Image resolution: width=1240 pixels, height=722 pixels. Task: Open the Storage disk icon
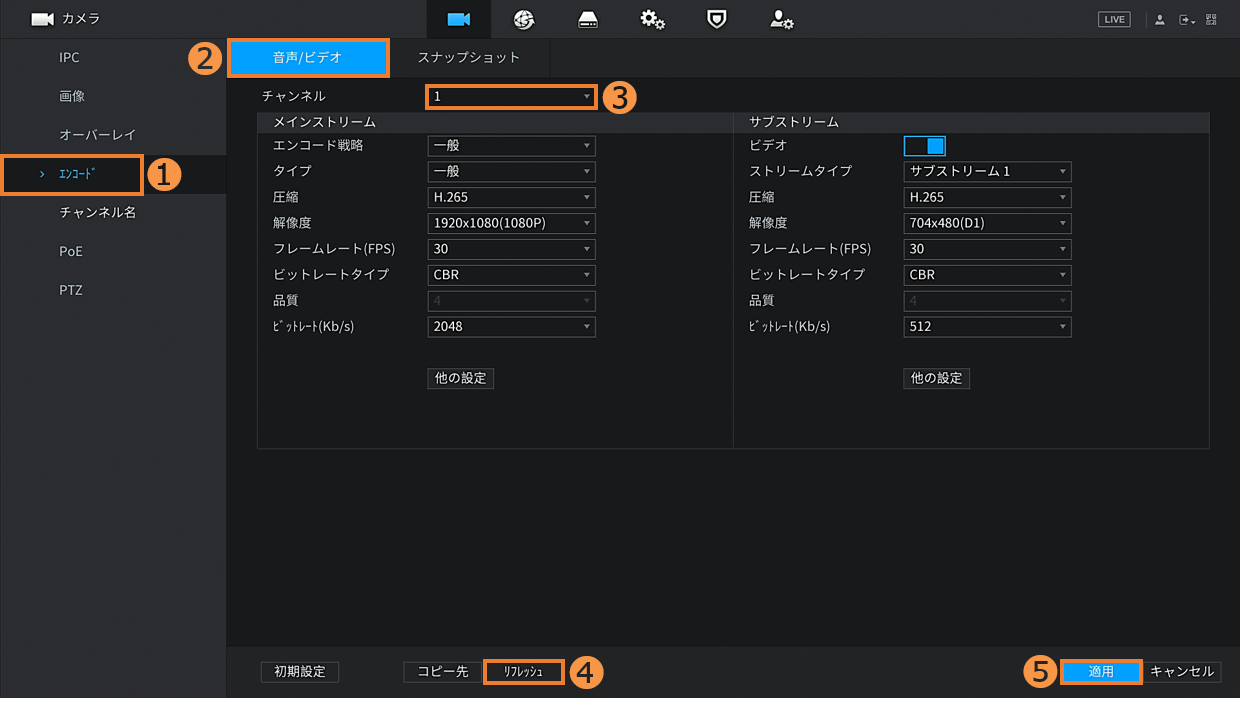(x=588, y=19)
